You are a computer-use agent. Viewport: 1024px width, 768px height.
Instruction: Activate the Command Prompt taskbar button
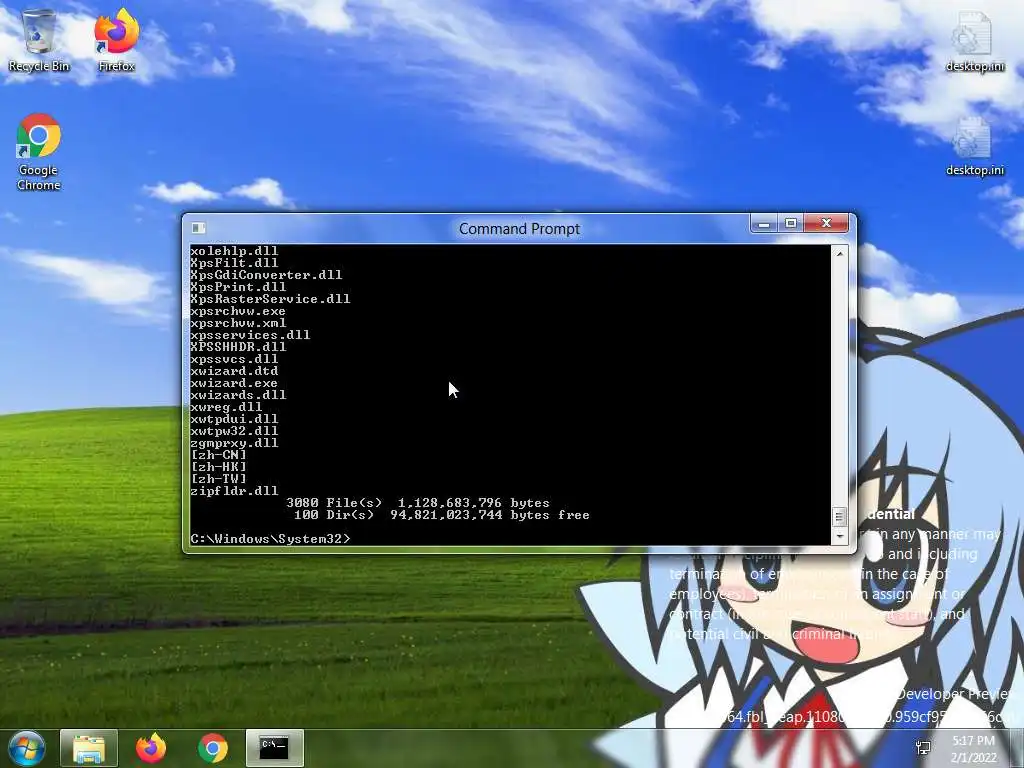(274, 748)
